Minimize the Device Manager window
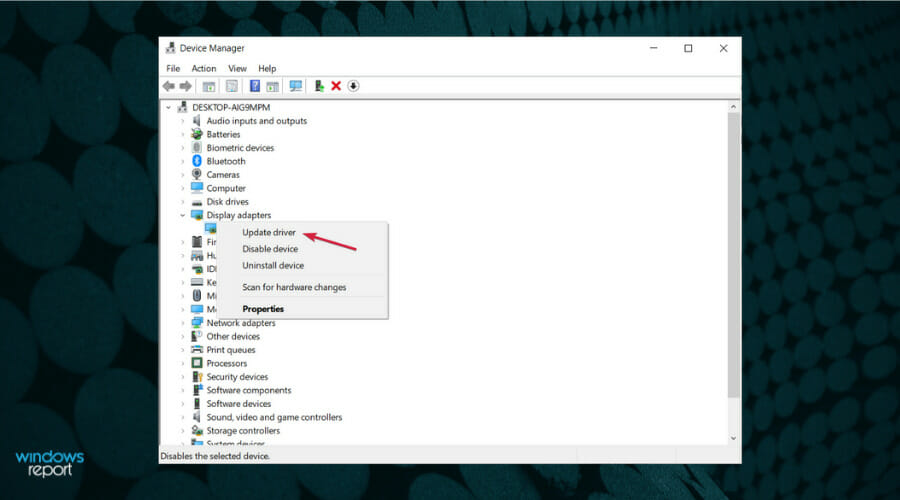The height and width of the screenshot is (500, 900). [x=653, y=48]
